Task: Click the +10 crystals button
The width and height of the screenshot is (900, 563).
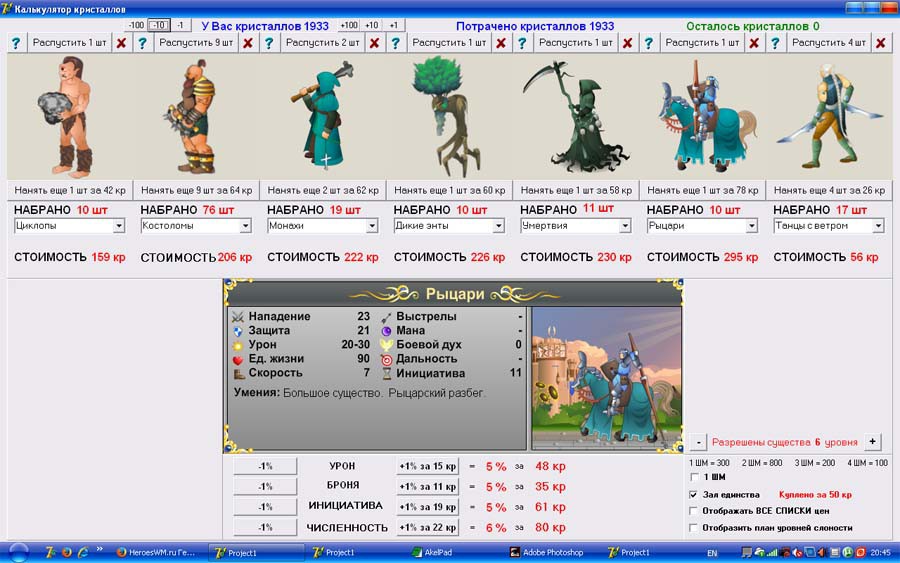Action: [371, 25]
